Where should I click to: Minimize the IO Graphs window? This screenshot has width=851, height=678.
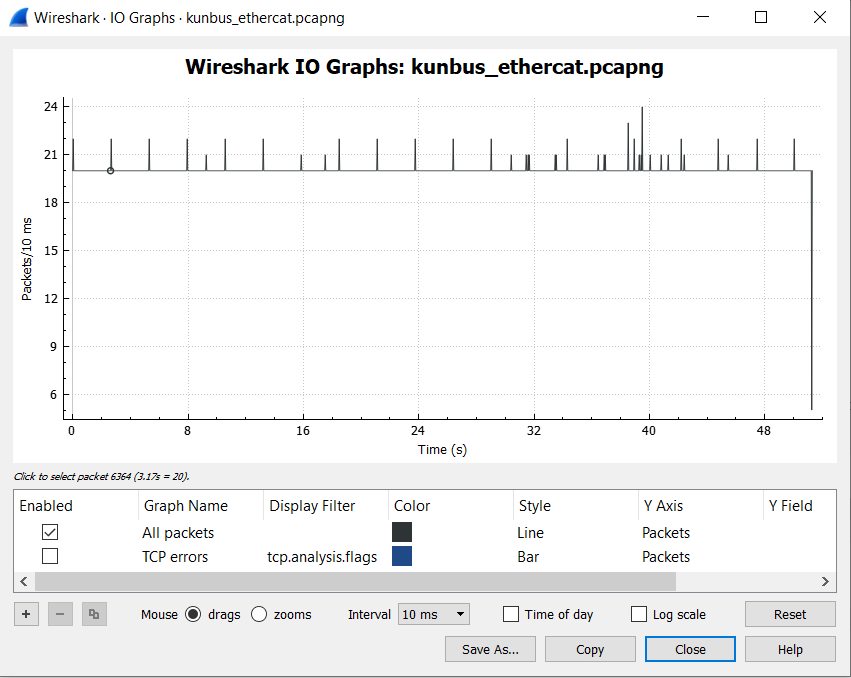[703, 17]
